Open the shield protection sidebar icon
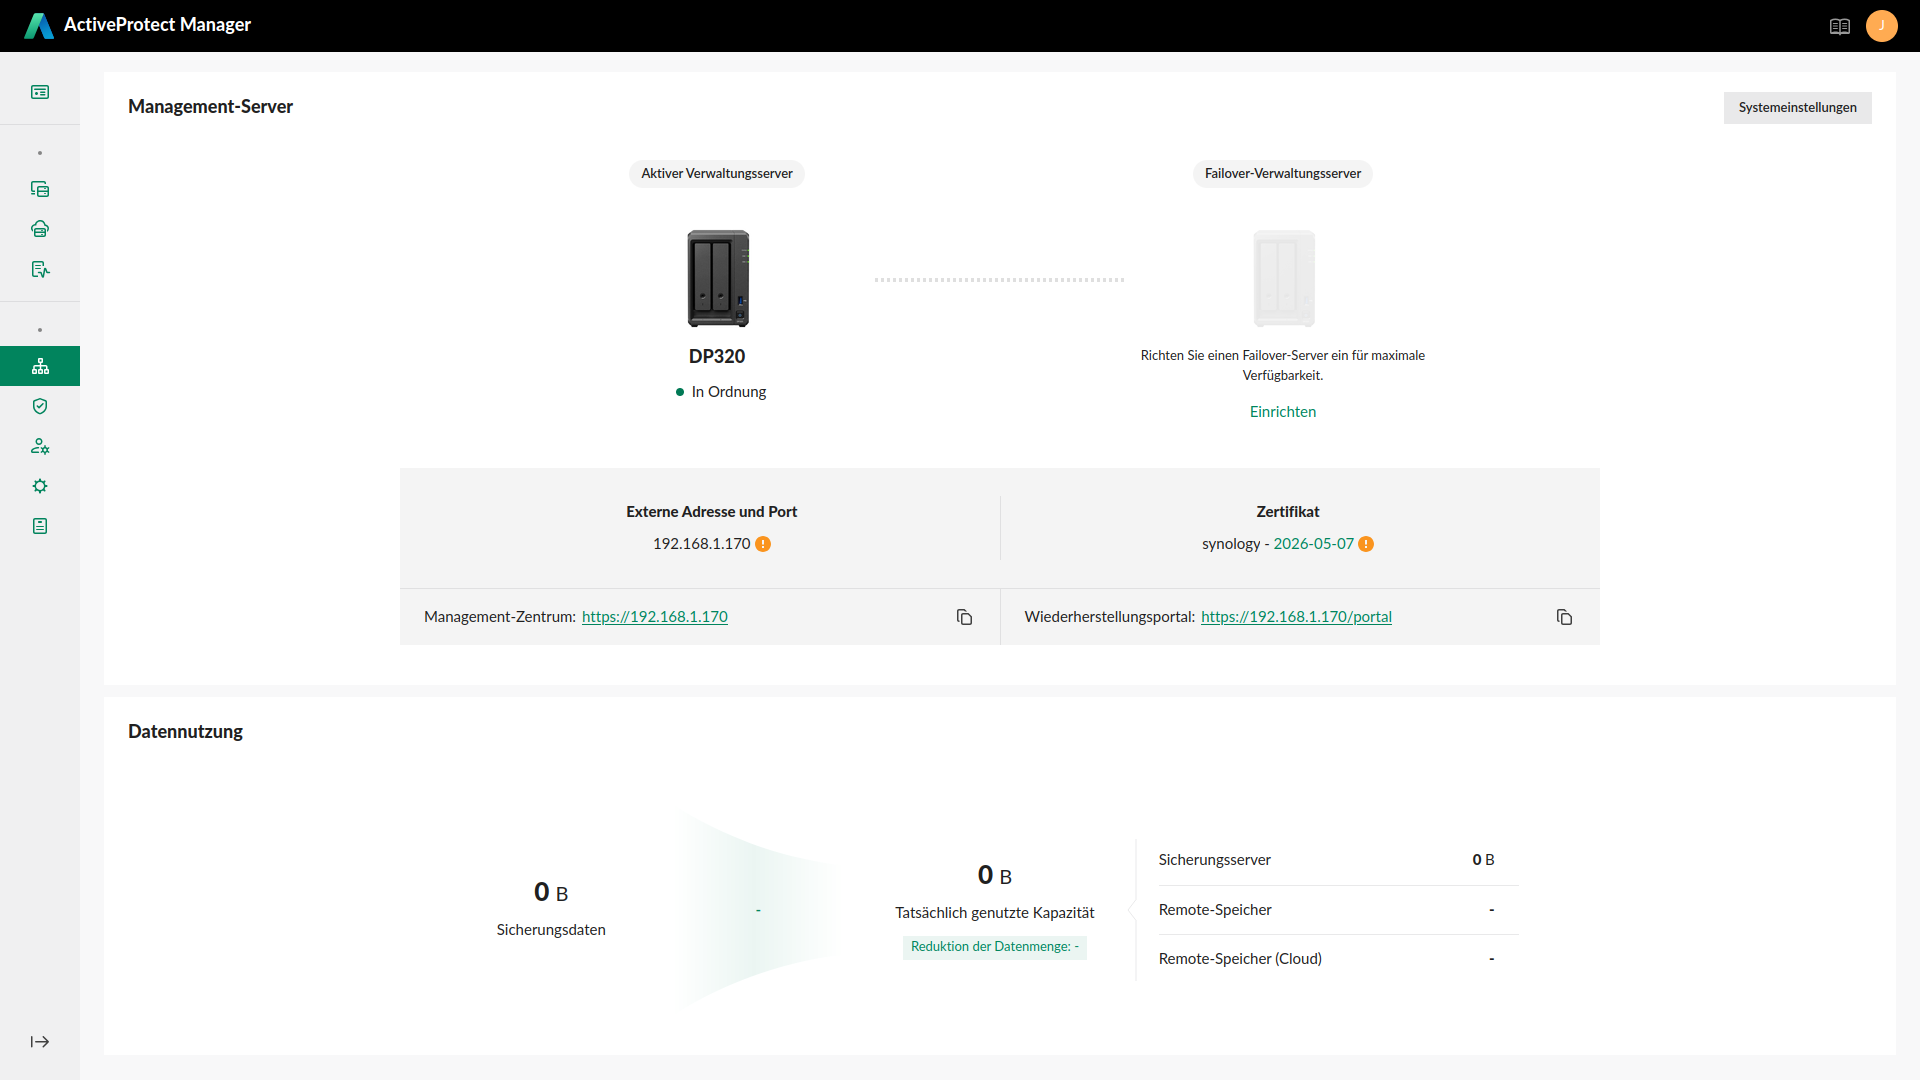The height and width of the screenshot is (1080, 1920). (x=40, y=406)
